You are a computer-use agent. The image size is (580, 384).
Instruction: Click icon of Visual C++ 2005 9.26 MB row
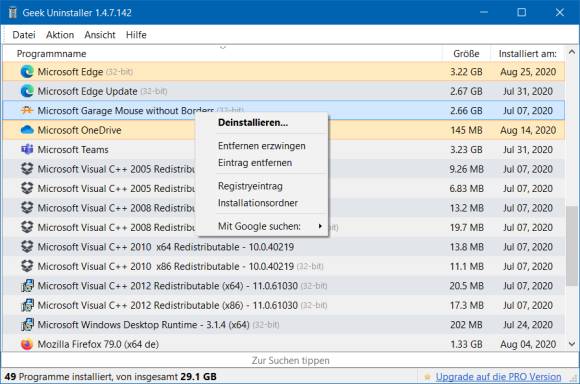click(27, 169)
